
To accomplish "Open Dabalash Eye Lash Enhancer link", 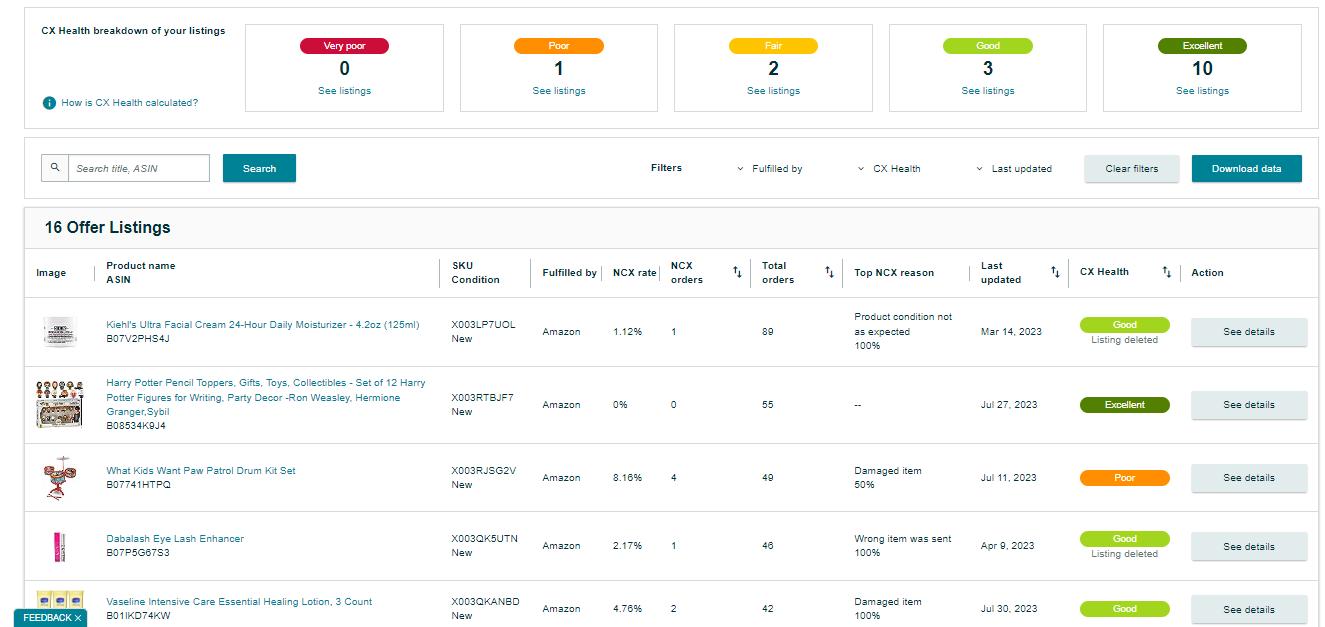I will click(175, 539).
